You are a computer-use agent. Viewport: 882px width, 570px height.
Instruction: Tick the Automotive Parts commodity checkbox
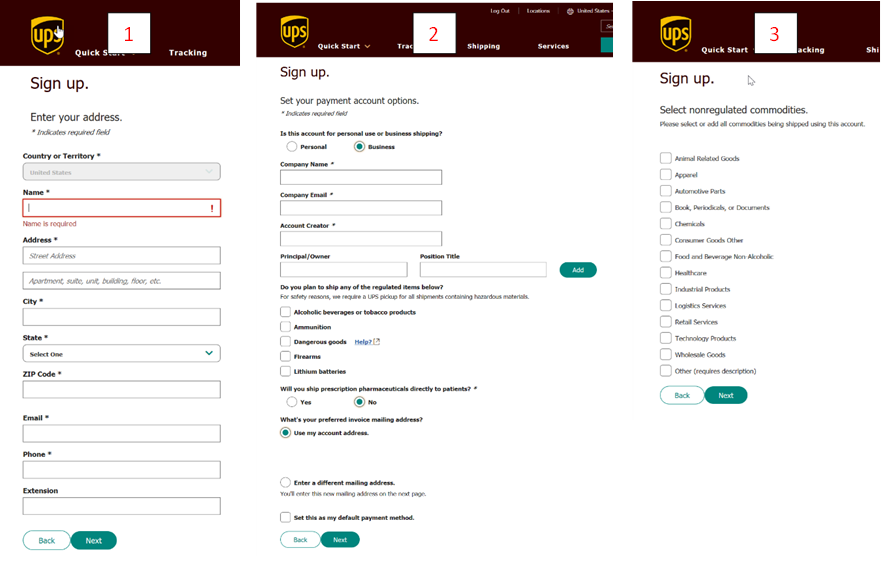pos(666,191)
